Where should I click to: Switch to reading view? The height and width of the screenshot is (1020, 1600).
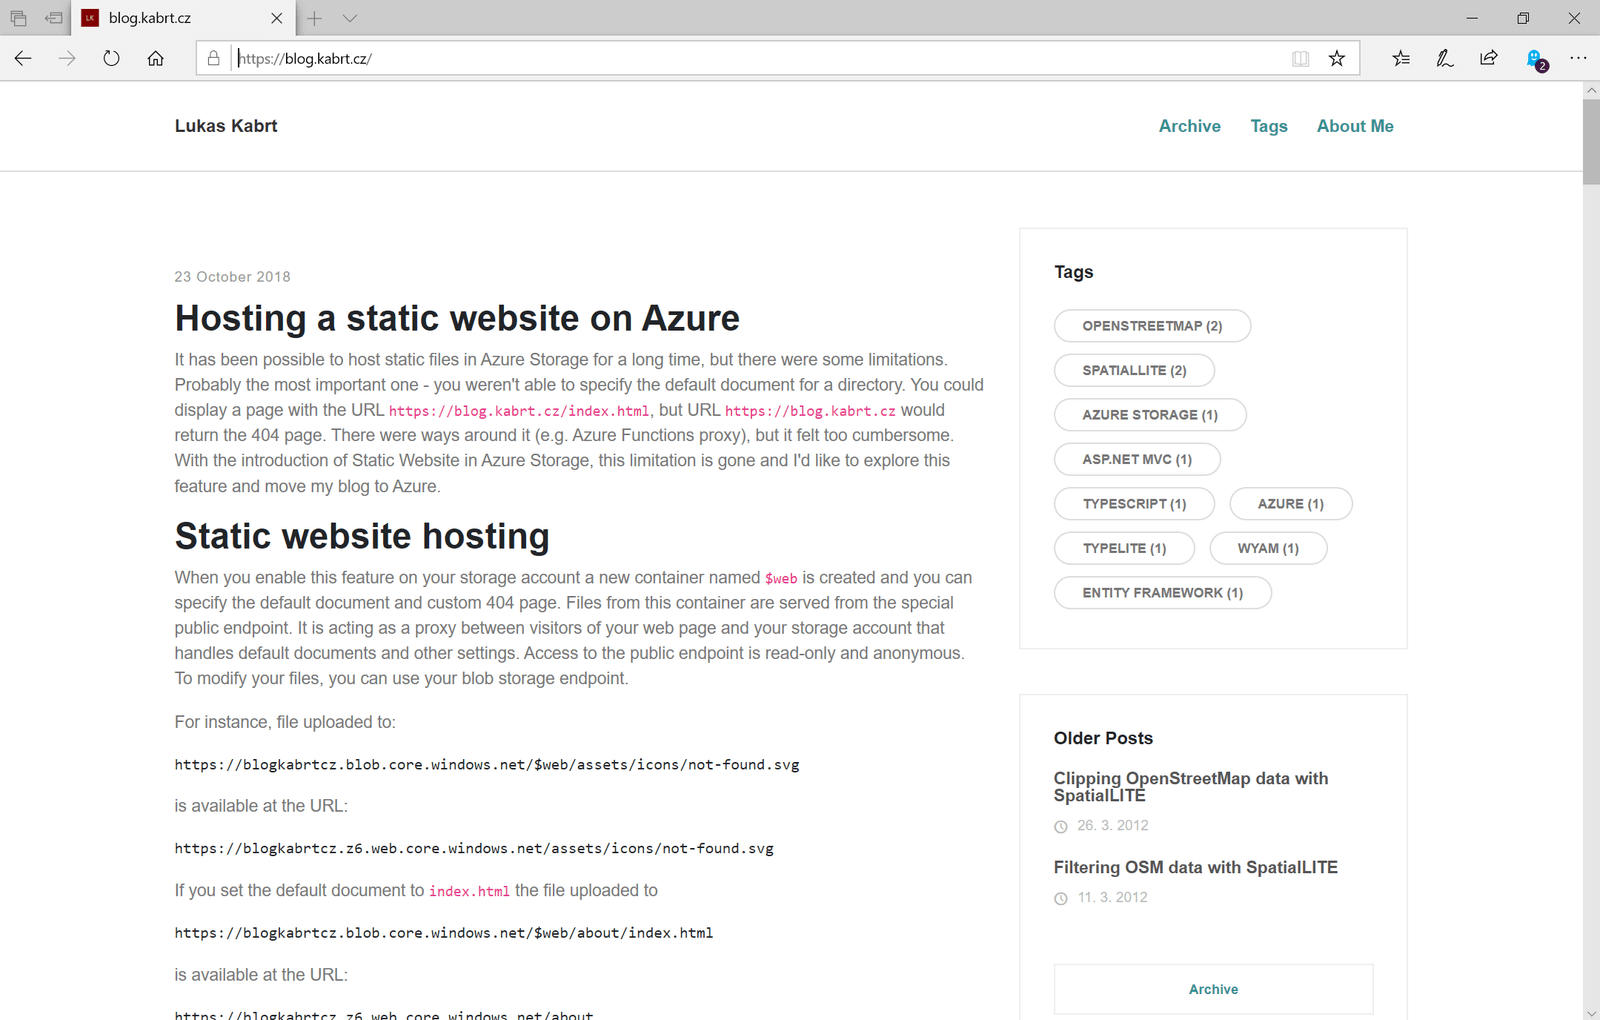(1300, 58)
